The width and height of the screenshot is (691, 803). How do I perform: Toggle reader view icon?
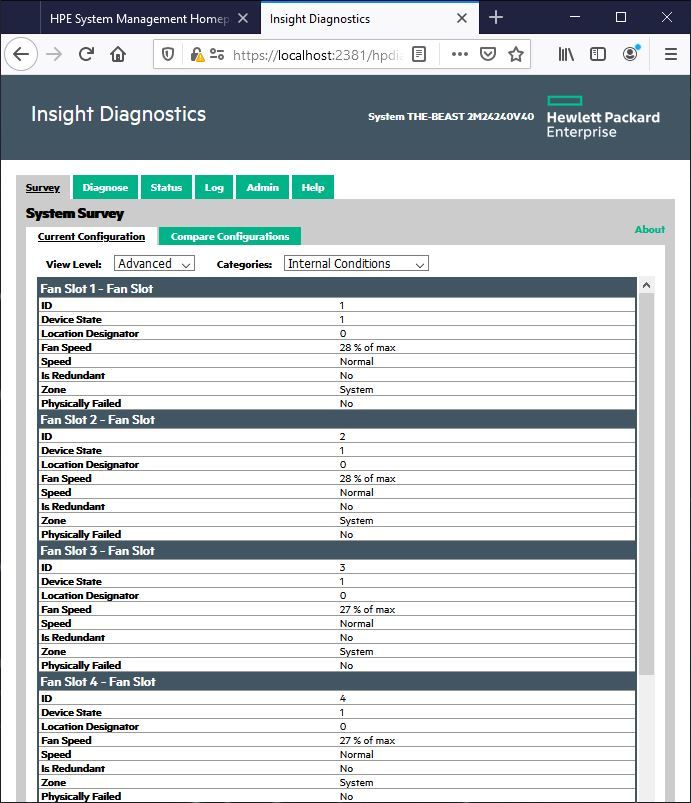419,54
